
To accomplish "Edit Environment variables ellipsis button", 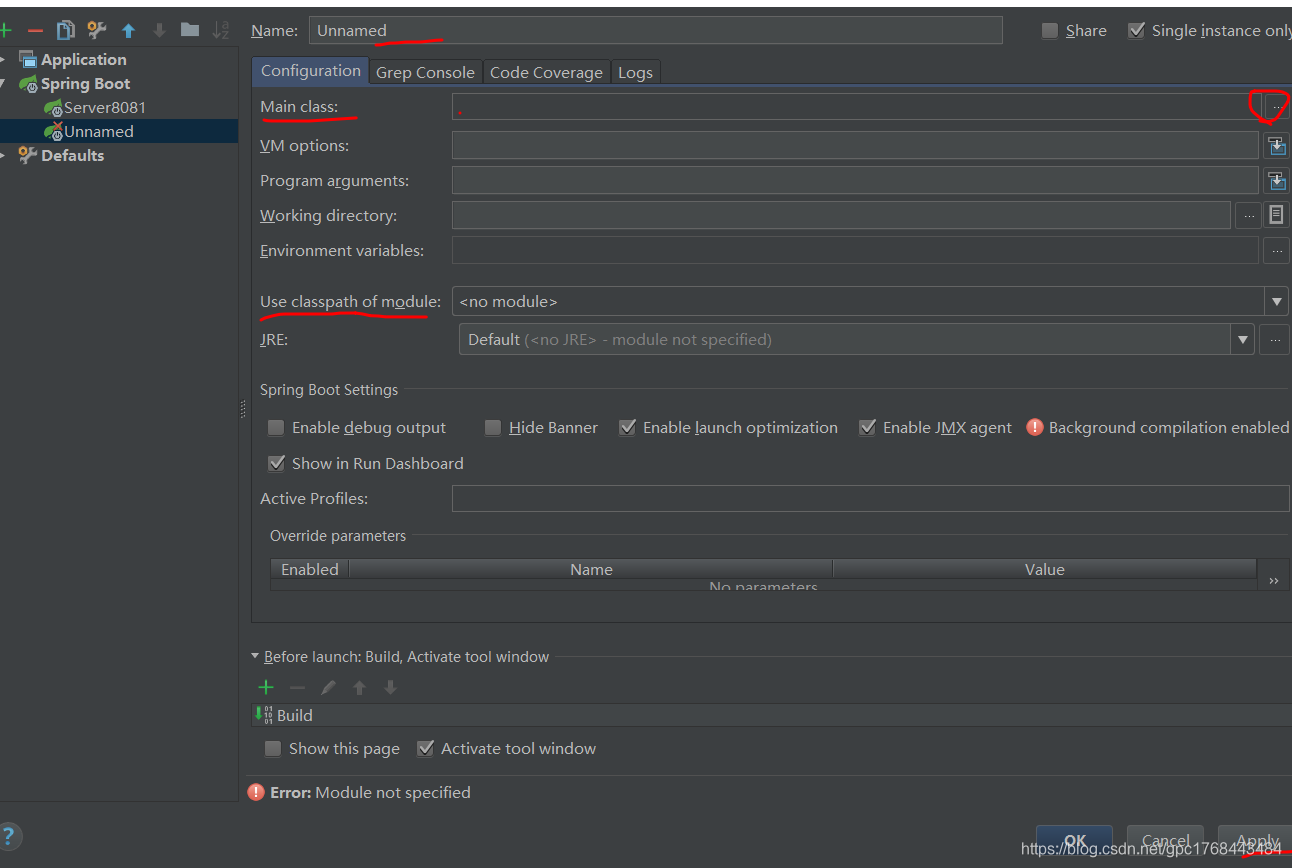I will (1276, 250).
